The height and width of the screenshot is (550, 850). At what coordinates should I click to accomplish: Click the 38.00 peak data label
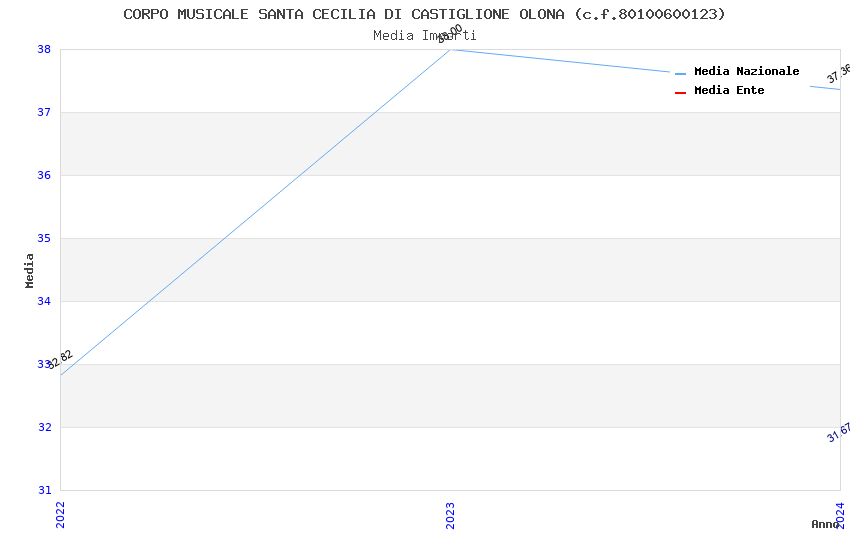450,34
